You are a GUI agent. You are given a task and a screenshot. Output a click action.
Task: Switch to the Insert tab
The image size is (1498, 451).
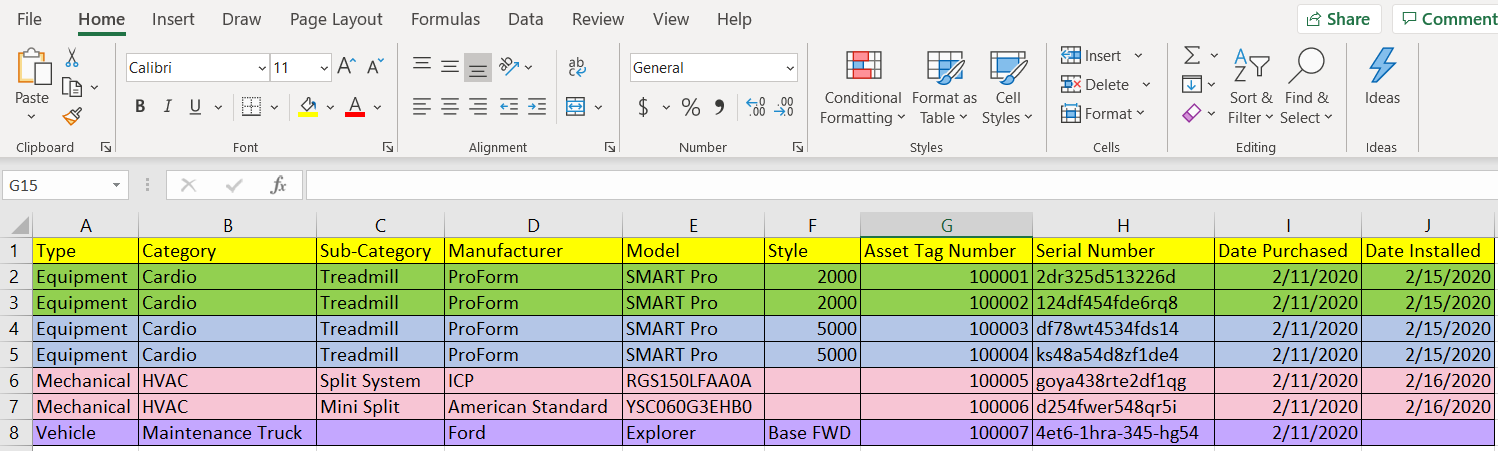coord(174,19)
